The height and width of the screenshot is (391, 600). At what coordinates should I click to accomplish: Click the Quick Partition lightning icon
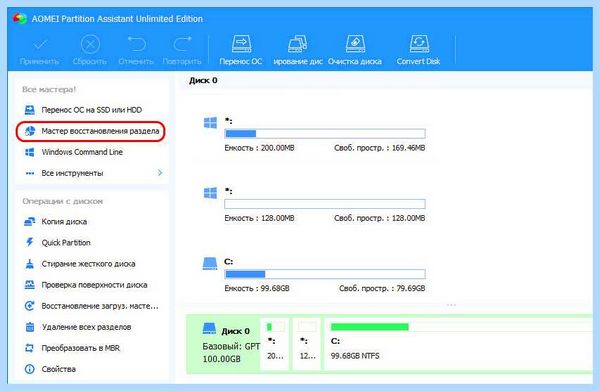29,242
